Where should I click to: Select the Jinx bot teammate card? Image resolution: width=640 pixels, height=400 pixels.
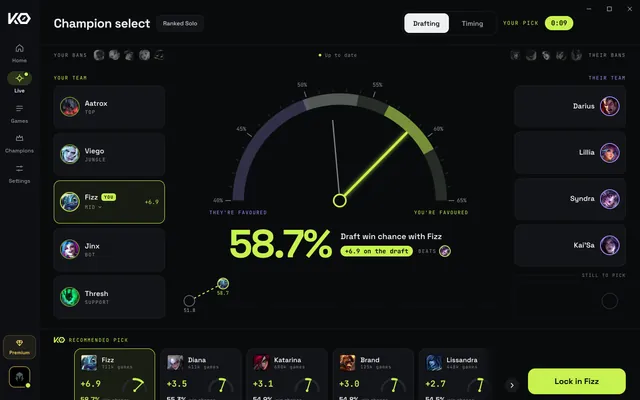point(109,249)
